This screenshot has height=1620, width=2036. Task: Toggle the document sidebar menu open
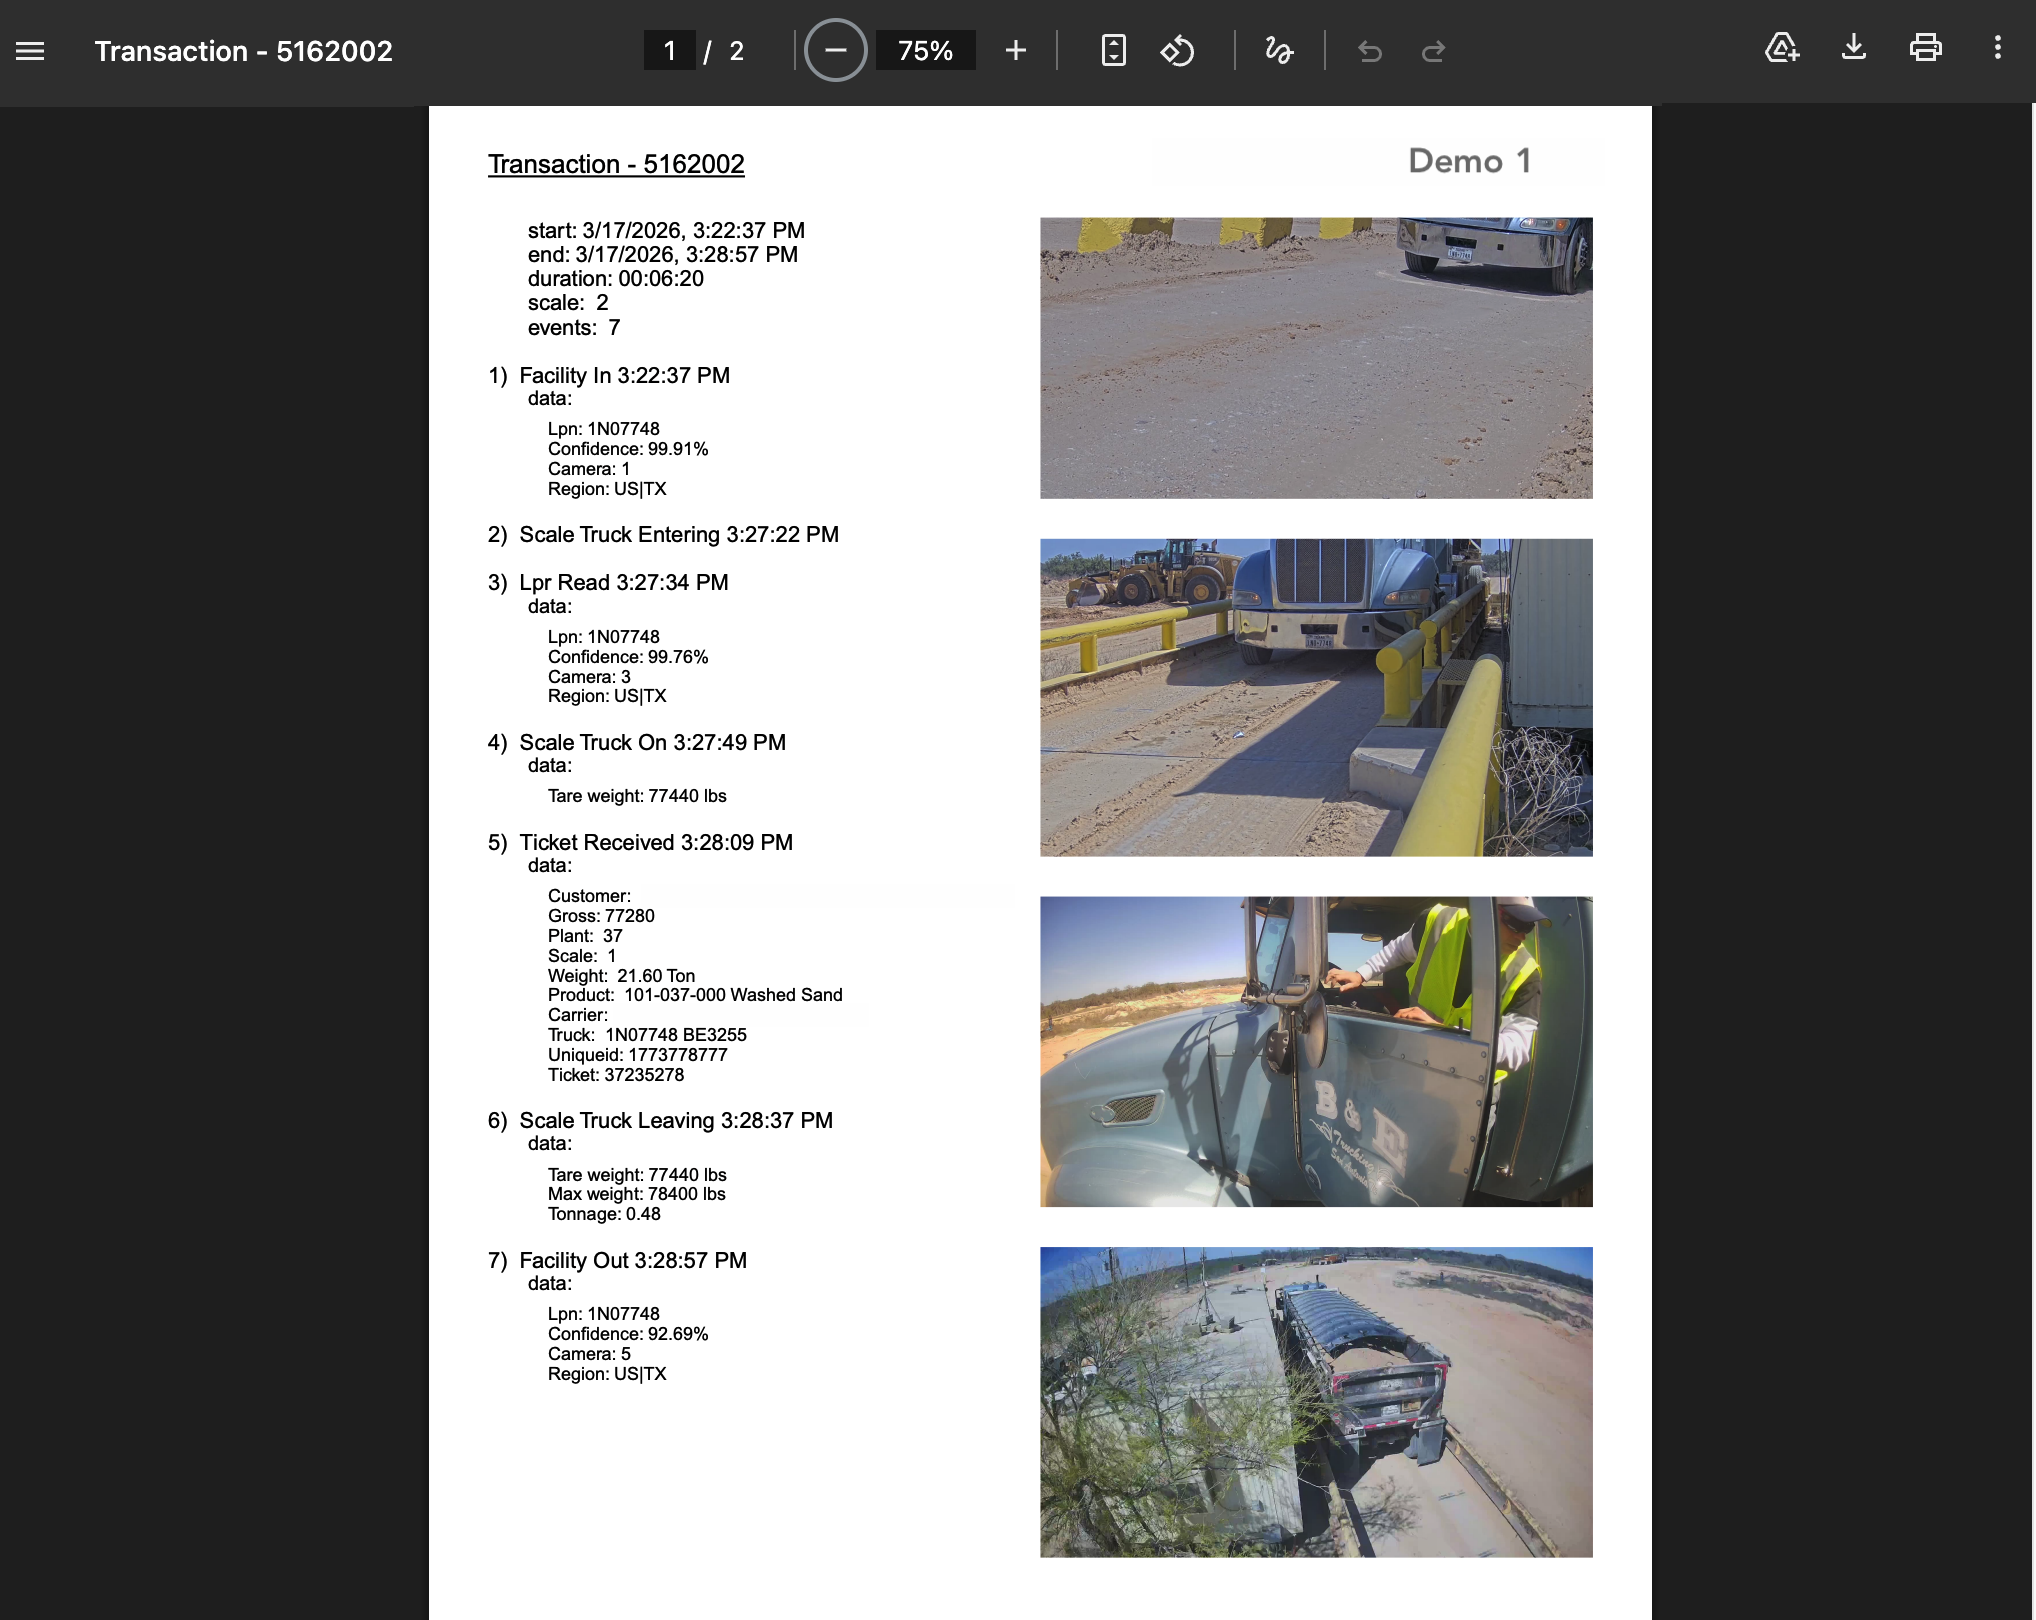click(x=29, y=50)
